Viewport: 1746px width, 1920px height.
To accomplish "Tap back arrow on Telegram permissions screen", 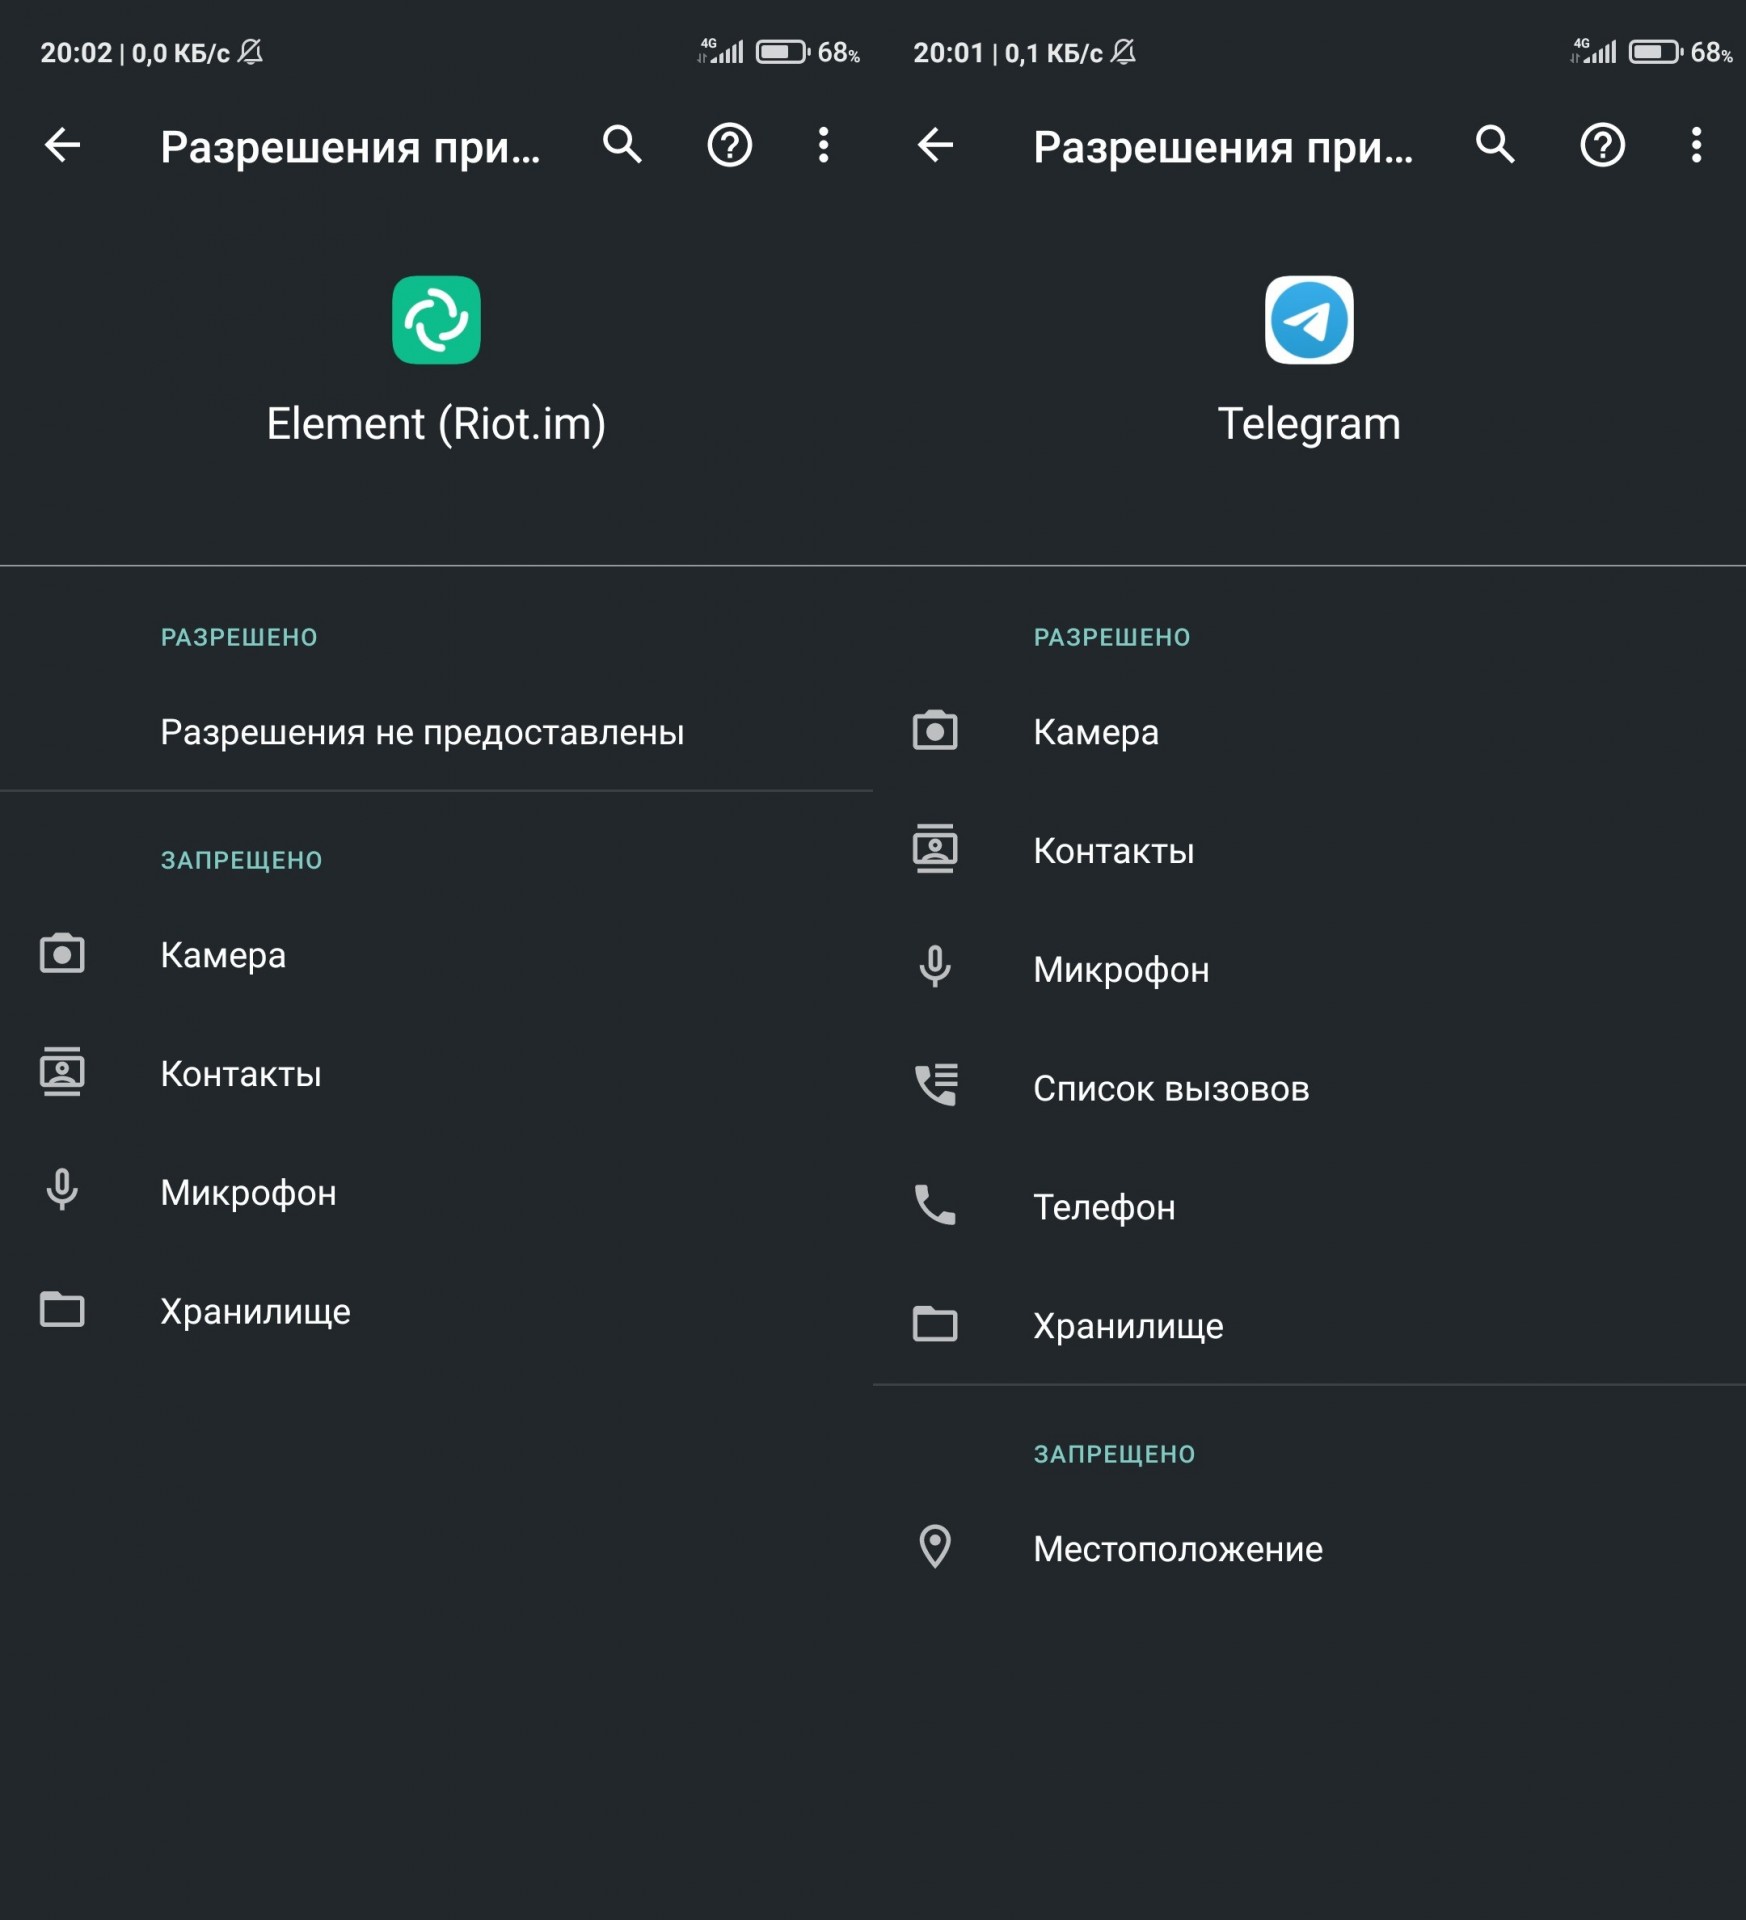I will click(x=935, y=145).
